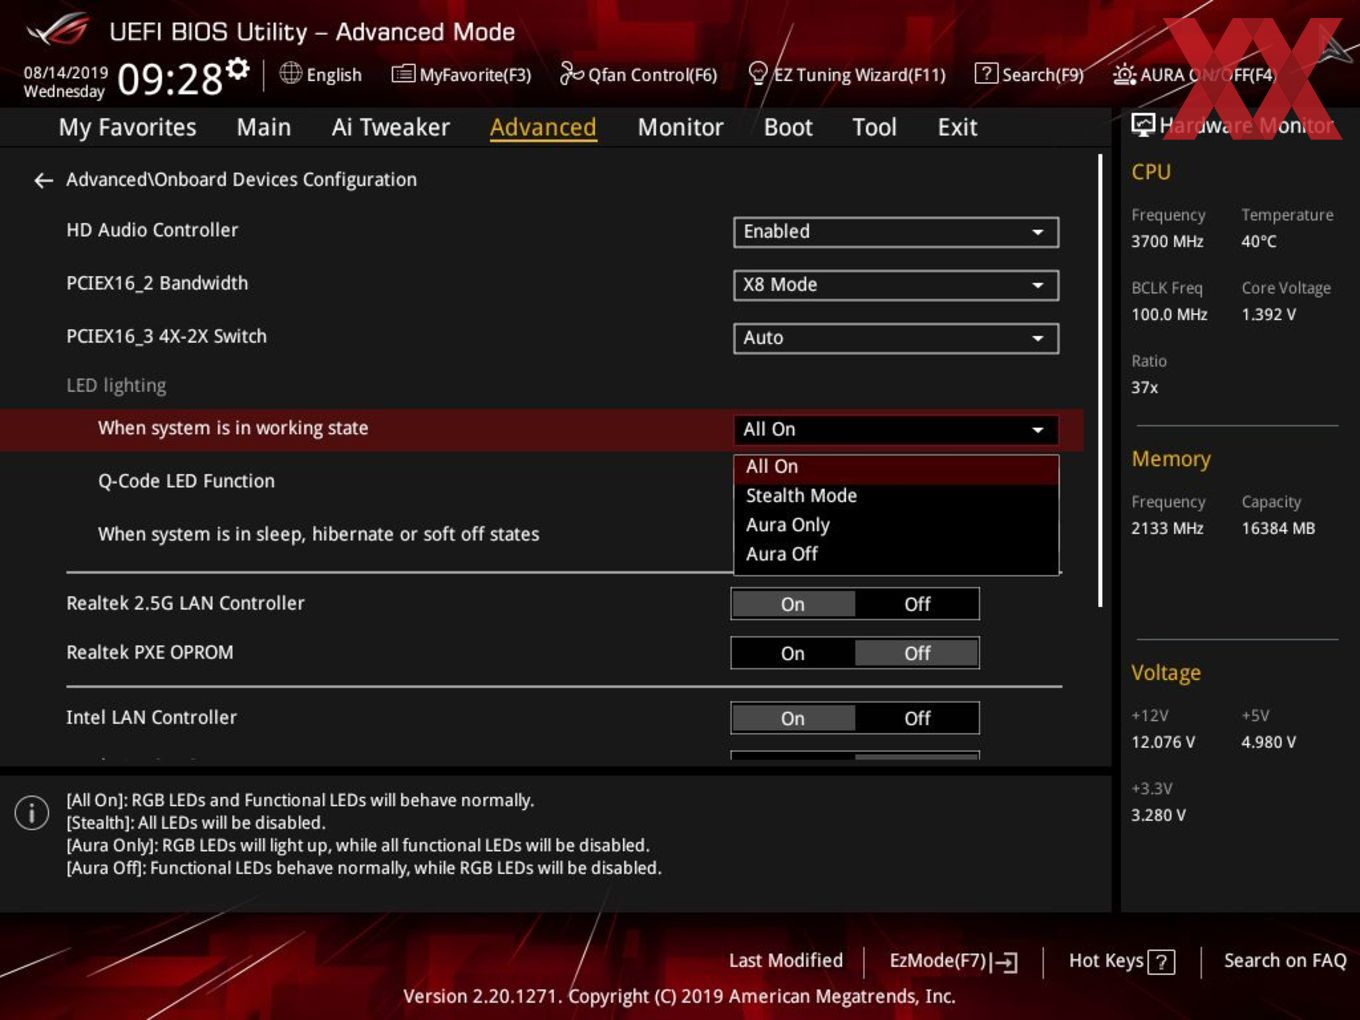Screen dimensions: 1360x1020
Task: Click the EZ Tuning Wizard bulb icon
Action: click(758, 74)
